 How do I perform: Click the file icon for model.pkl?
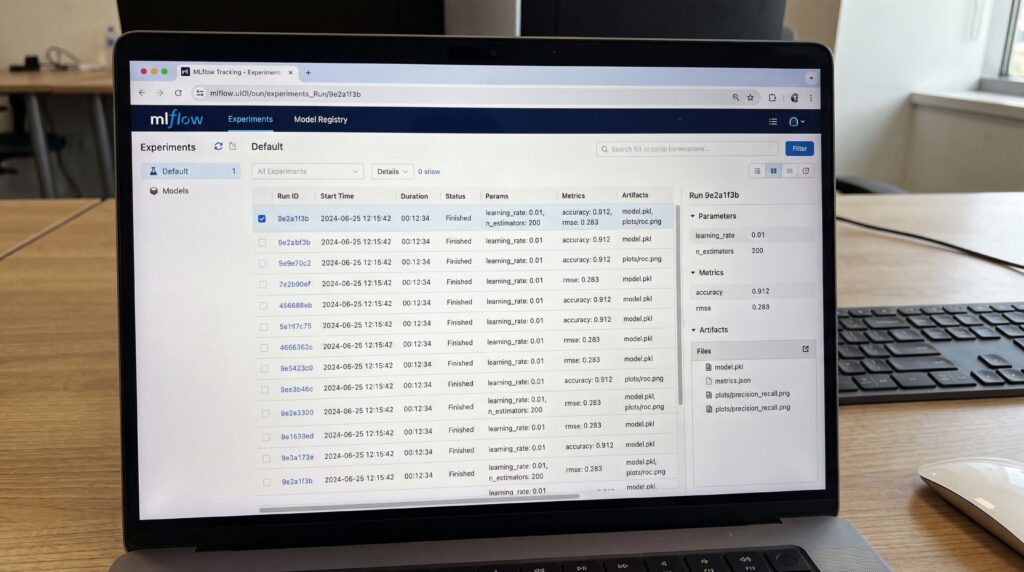point(709,367)
